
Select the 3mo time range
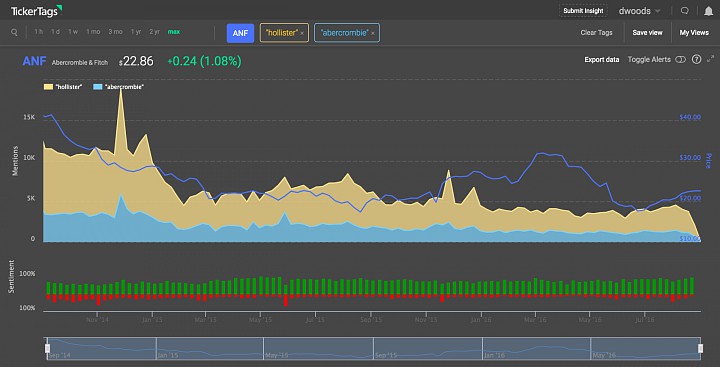point(115,32)
